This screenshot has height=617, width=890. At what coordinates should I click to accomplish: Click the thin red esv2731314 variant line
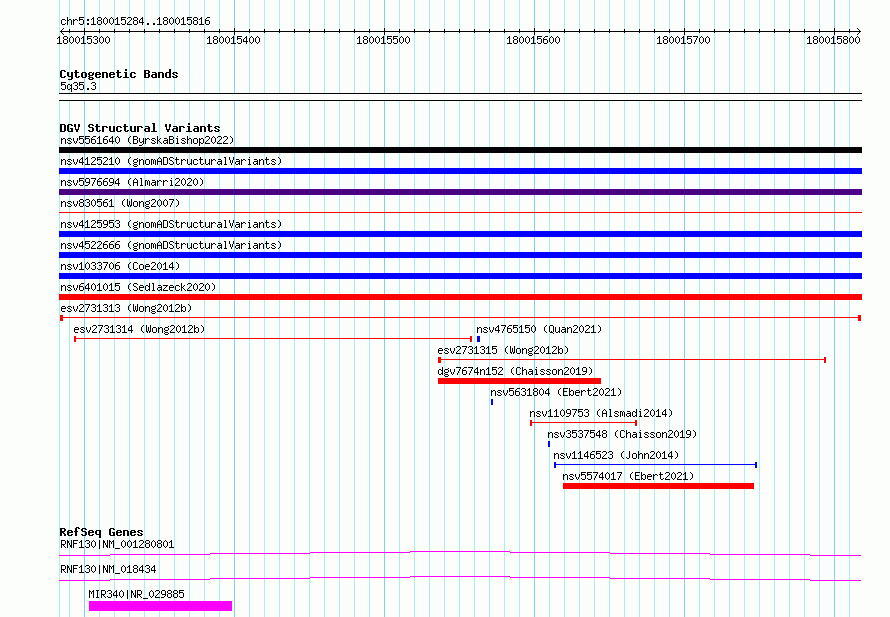pyautogui.click(x=273, y=339)
